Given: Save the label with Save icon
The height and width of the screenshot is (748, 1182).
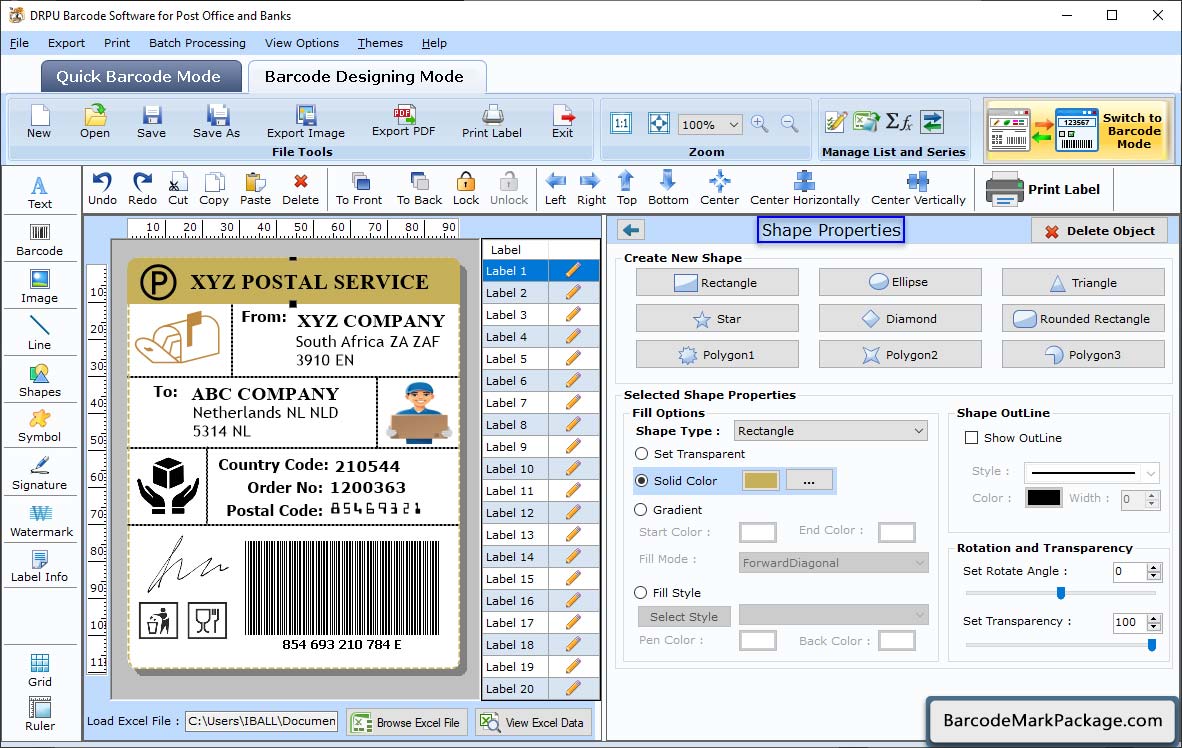Looking at the screenshot, I should pyautogui.click(x=152, y=122).
